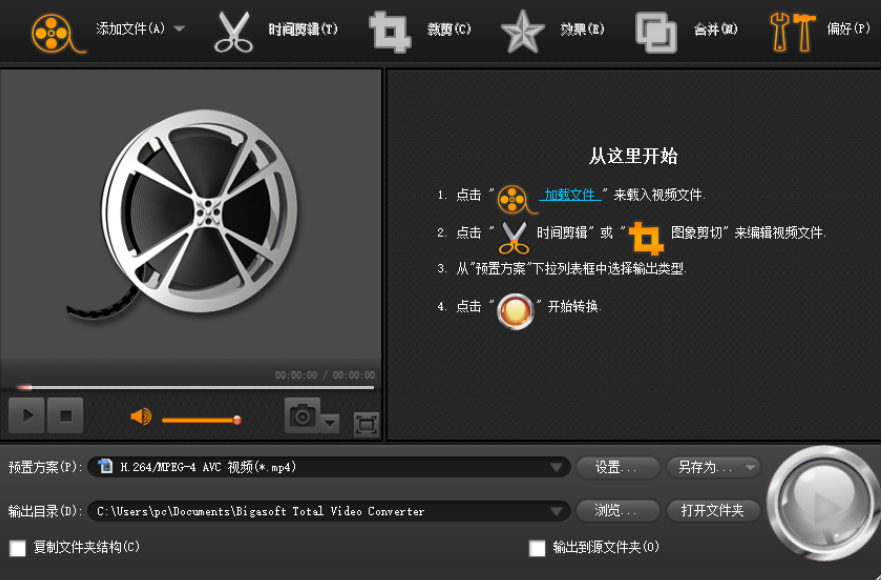Open the H.264/MPEG-4 preset dropdown
Image resolution: width=882 pixels, height=580 pixels.
(558, 468)
